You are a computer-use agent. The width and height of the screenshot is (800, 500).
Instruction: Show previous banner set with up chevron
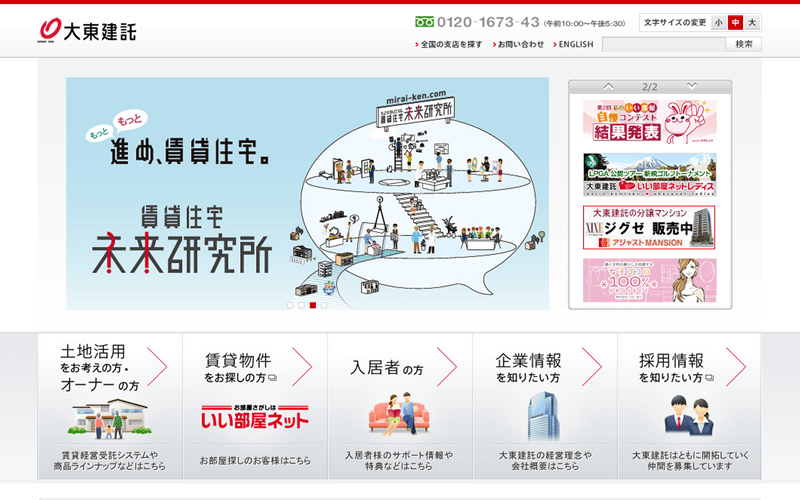(608, 86)
